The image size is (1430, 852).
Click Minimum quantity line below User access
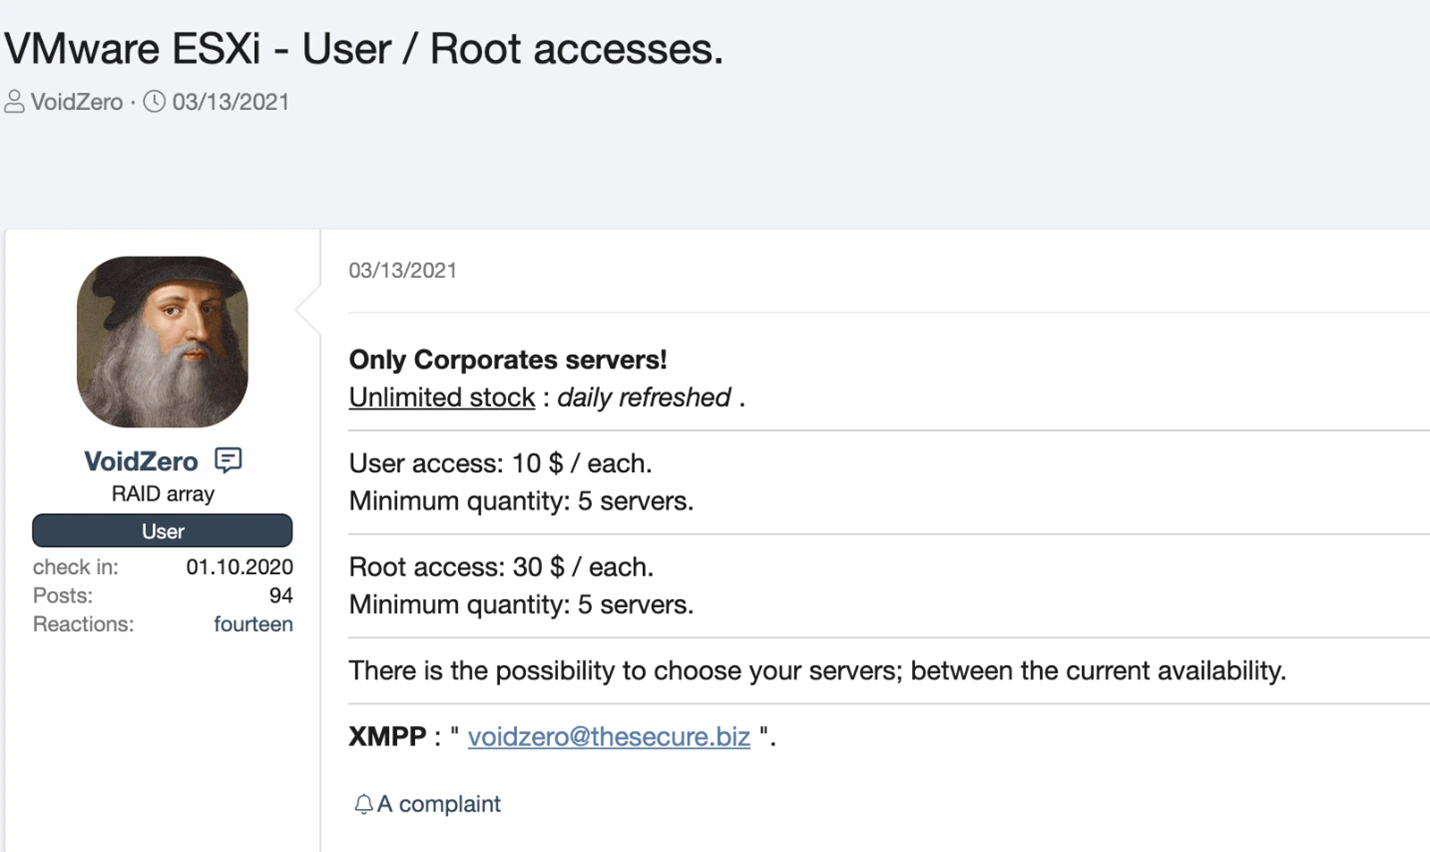click(x=521, y=501)
